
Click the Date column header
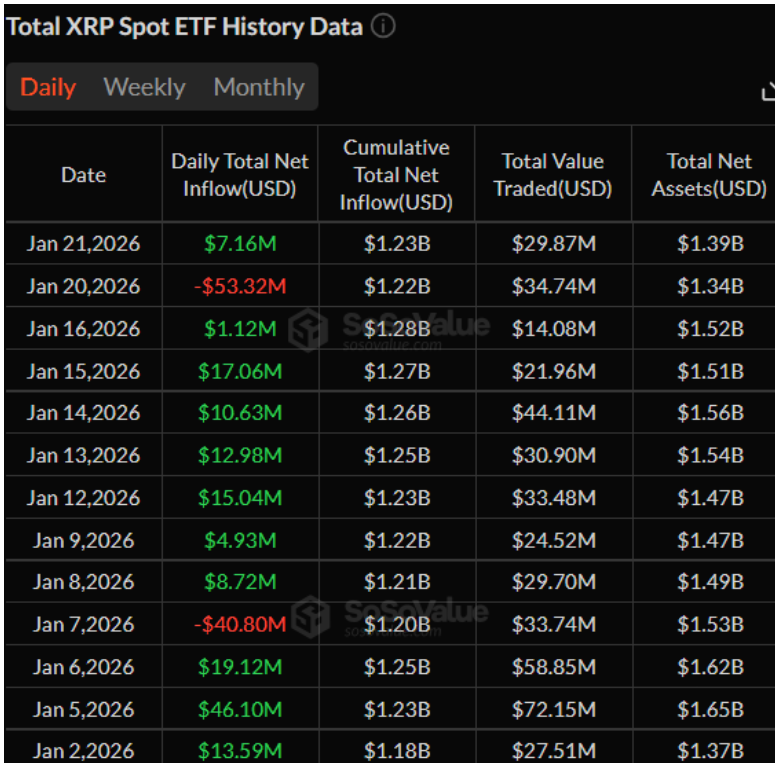[83, 174]
